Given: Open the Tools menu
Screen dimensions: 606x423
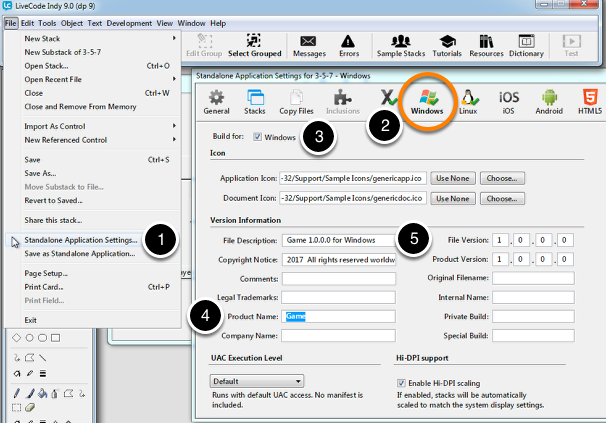Looking at the screenshot, I should click(47, 23).
